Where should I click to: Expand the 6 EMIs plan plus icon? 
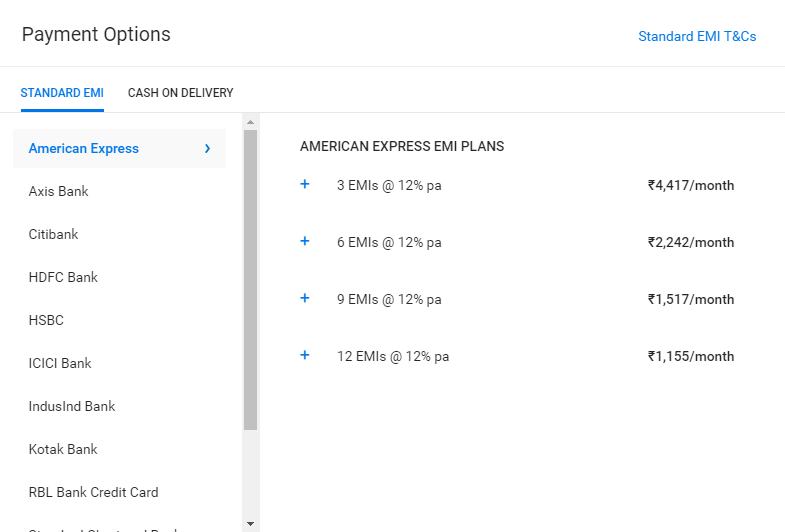[304, 241]
